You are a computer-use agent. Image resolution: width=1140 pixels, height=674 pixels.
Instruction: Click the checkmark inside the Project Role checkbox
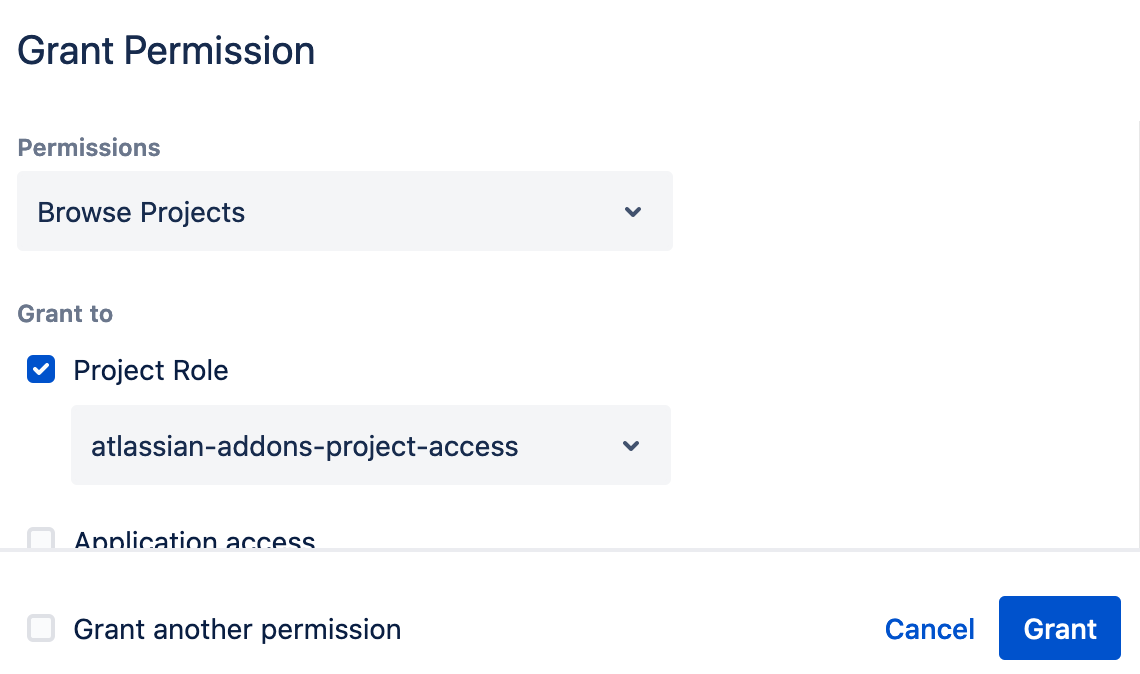40,370
